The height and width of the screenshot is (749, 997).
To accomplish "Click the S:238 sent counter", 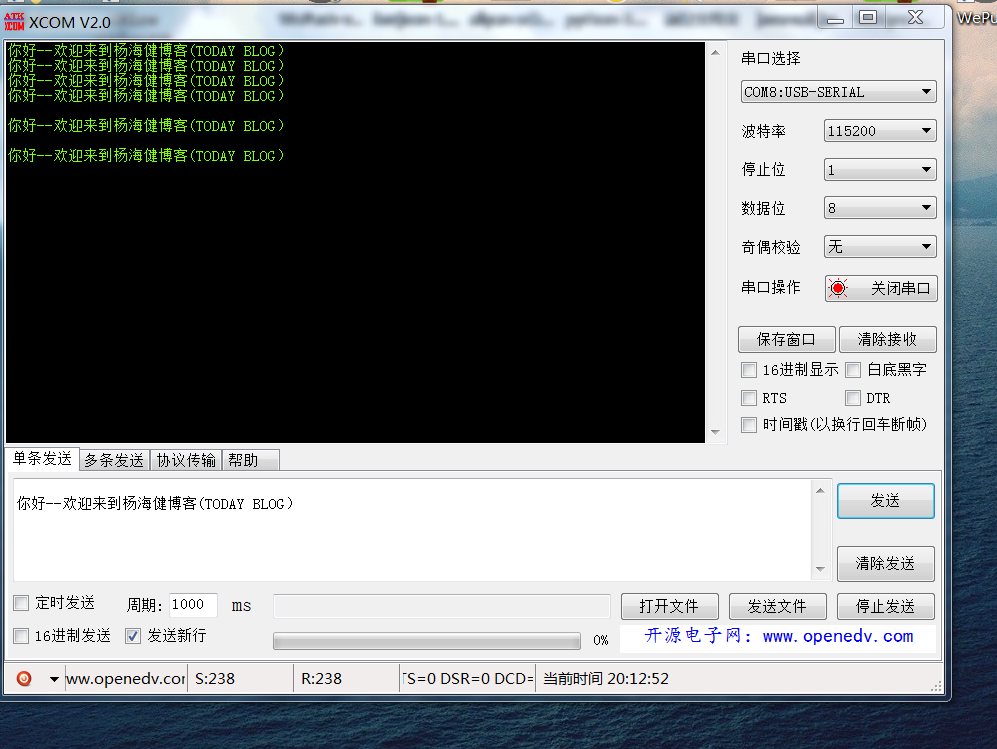I will point(215,679).
